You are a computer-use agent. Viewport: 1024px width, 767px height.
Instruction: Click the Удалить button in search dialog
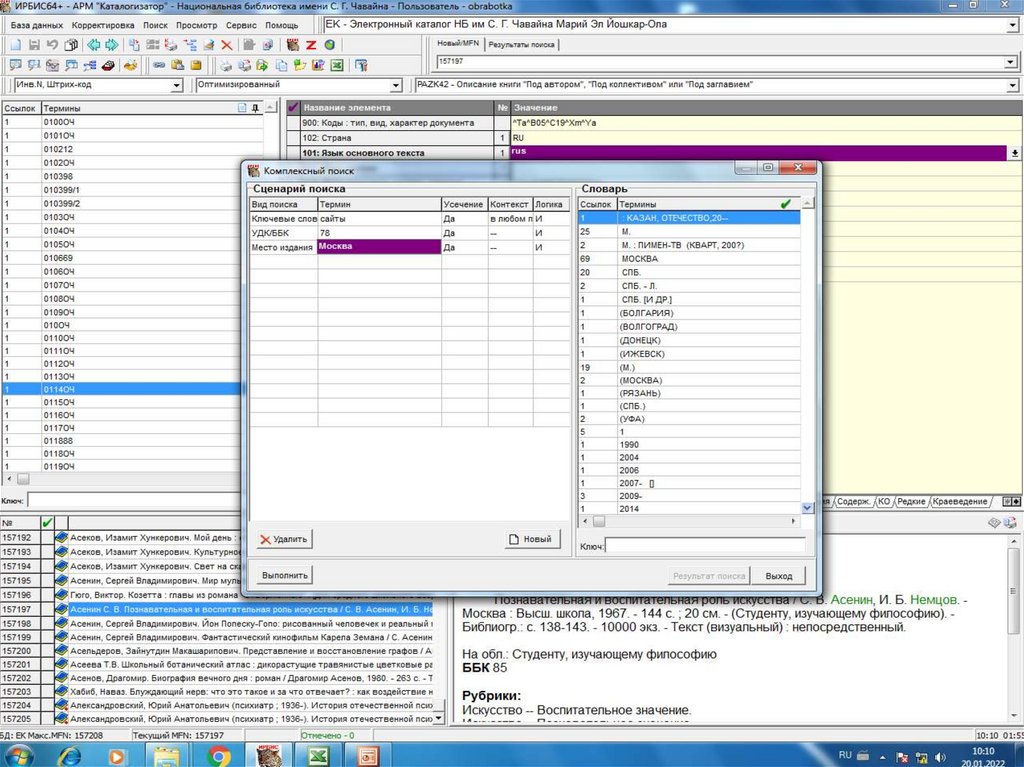(284, 539)
